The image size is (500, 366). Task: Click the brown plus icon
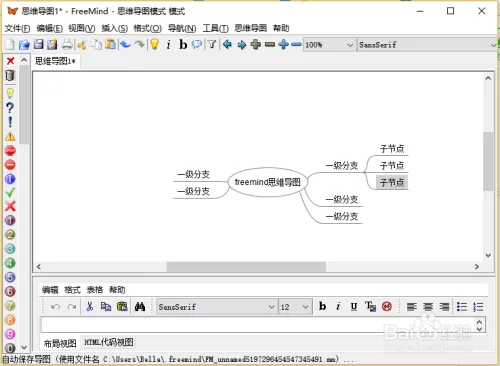[x=256, y=44]
